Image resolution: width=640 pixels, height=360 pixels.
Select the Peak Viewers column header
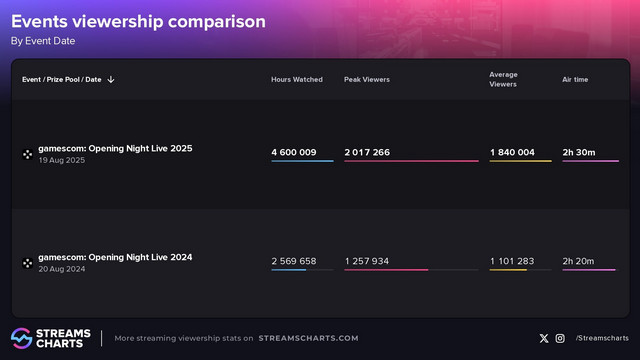click(x=367, y=80)
